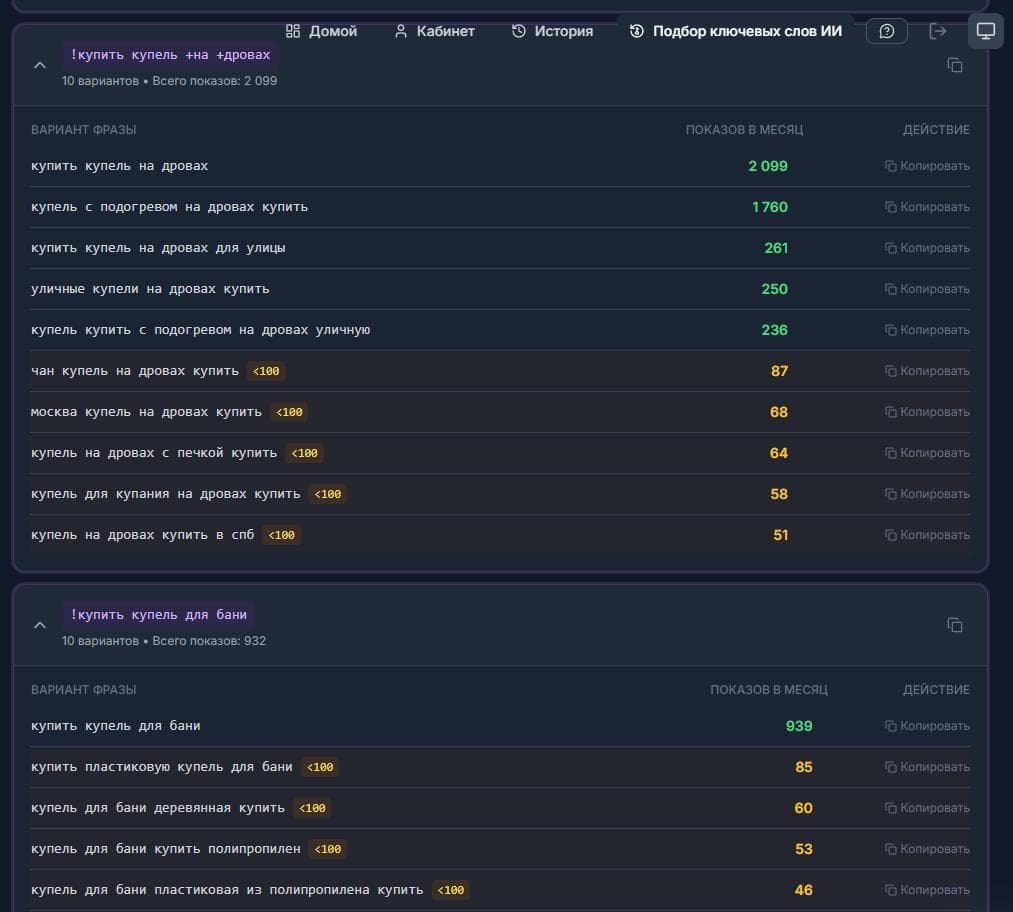Copy phrase 'купить купель для бани' with 939

(927, 726)
